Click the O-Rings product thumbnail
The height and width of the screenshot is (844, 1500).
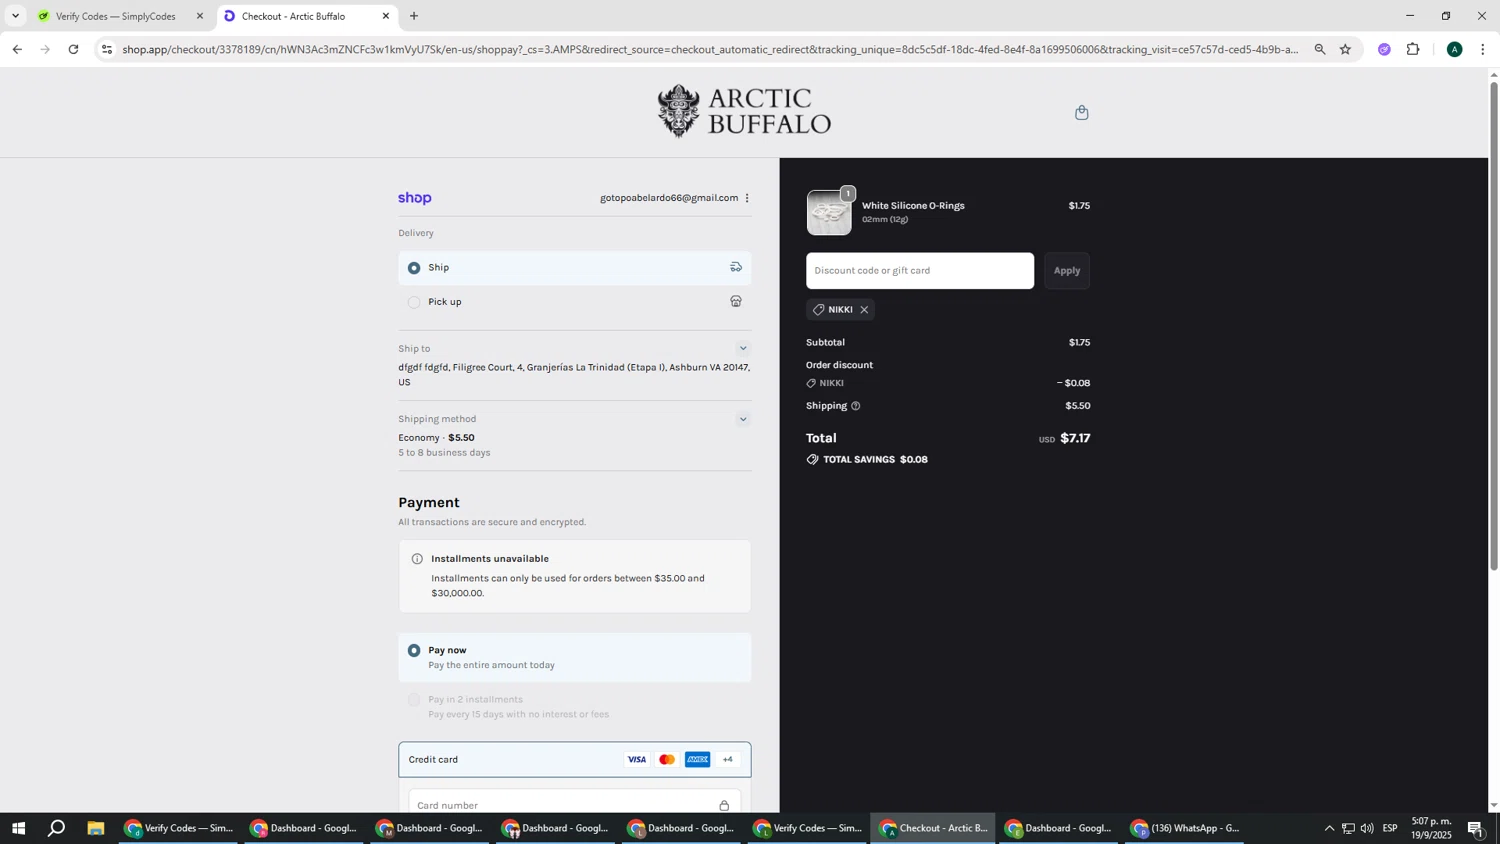coord(829,213)
